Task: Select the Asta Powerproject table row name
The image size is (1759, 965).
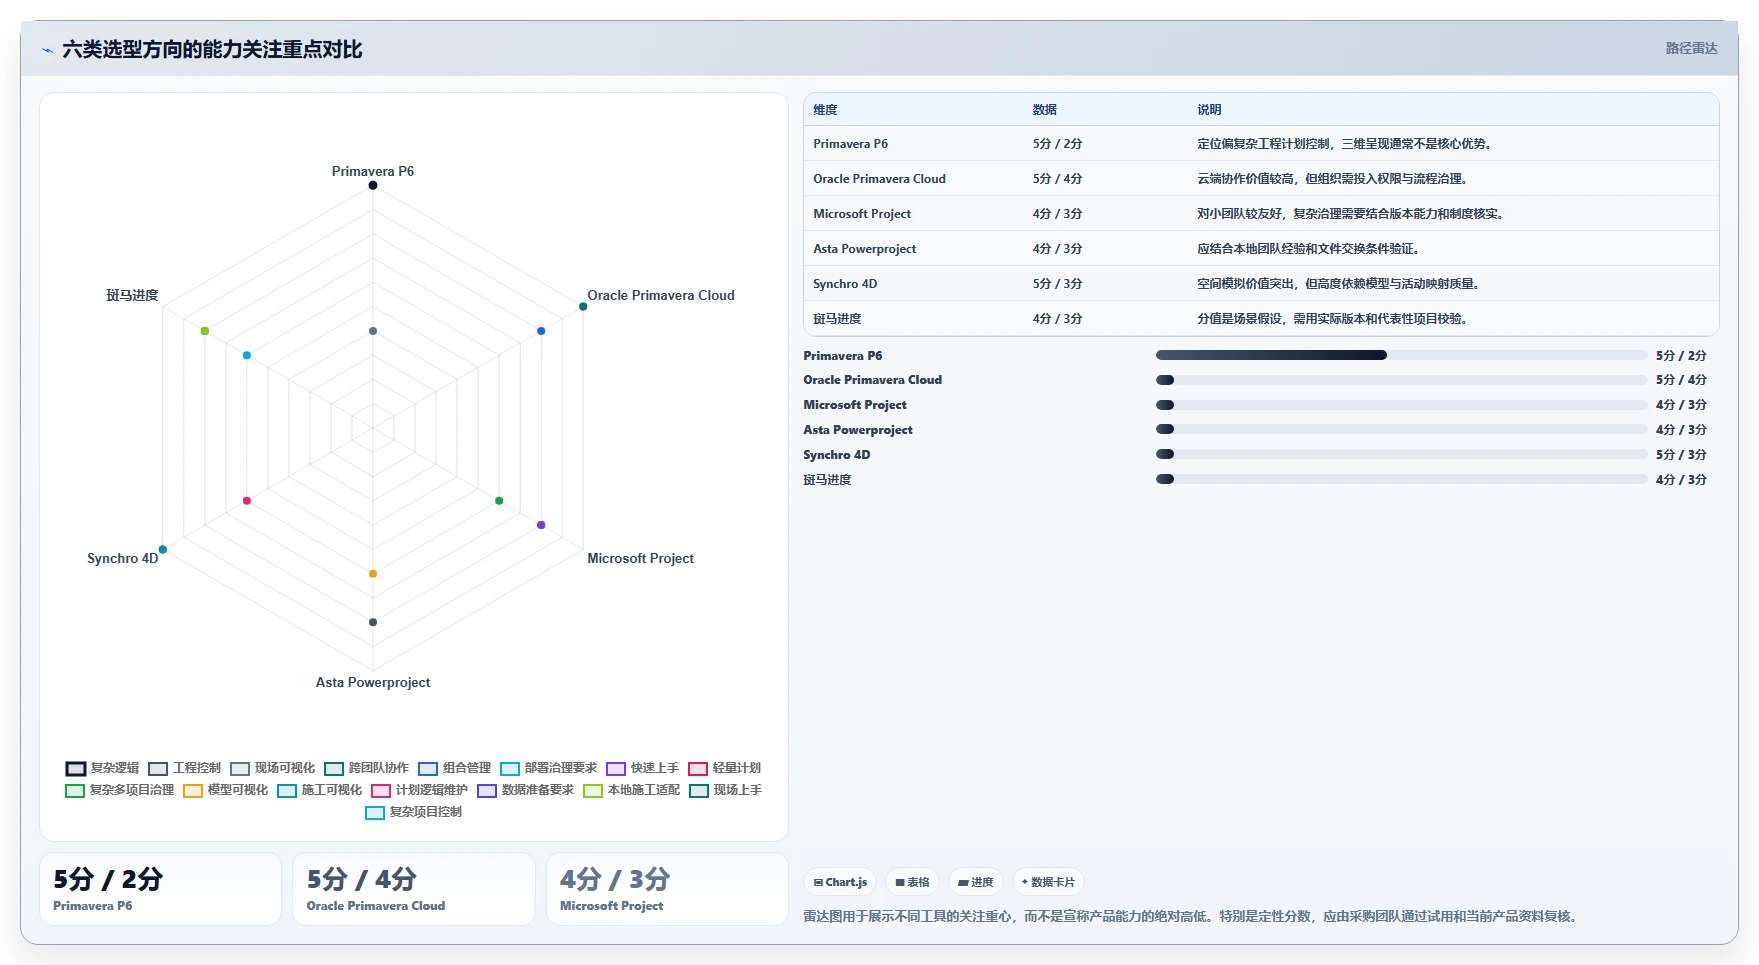Action: coord(864,249)
